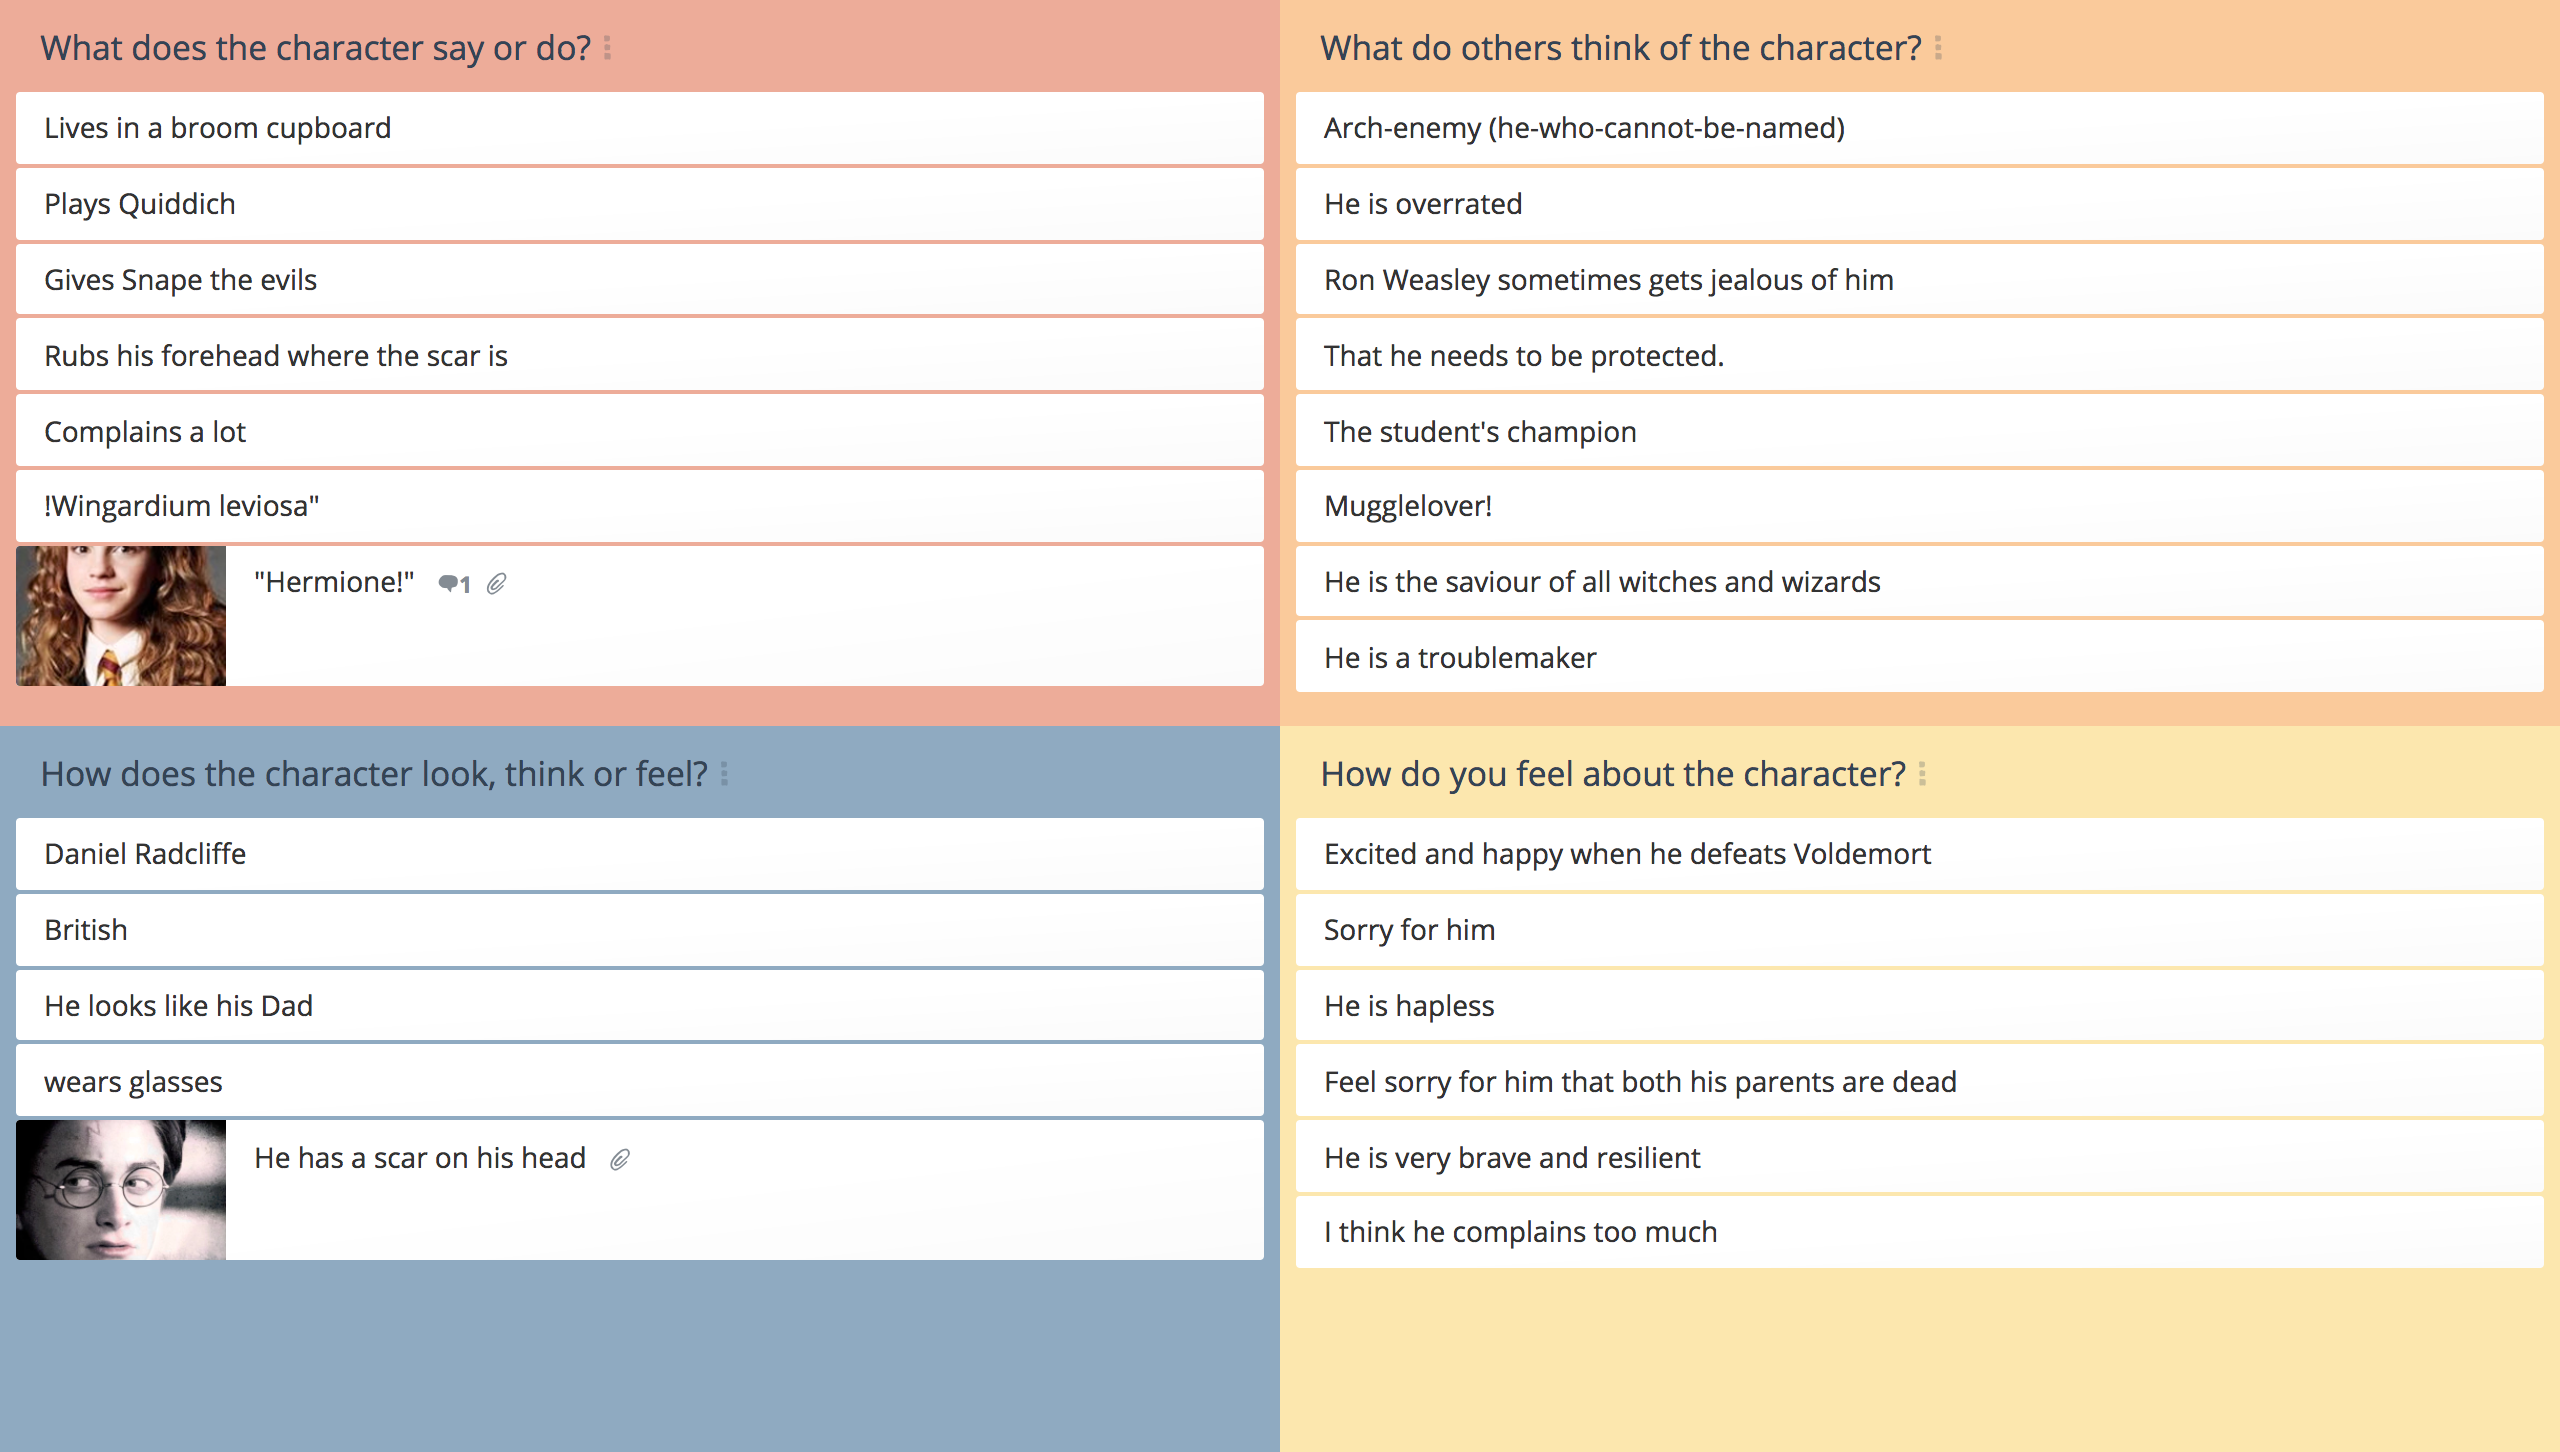Select 'I think he complains too much' post
Screen dimensions: 2560x1452
click(1920, 1232)
